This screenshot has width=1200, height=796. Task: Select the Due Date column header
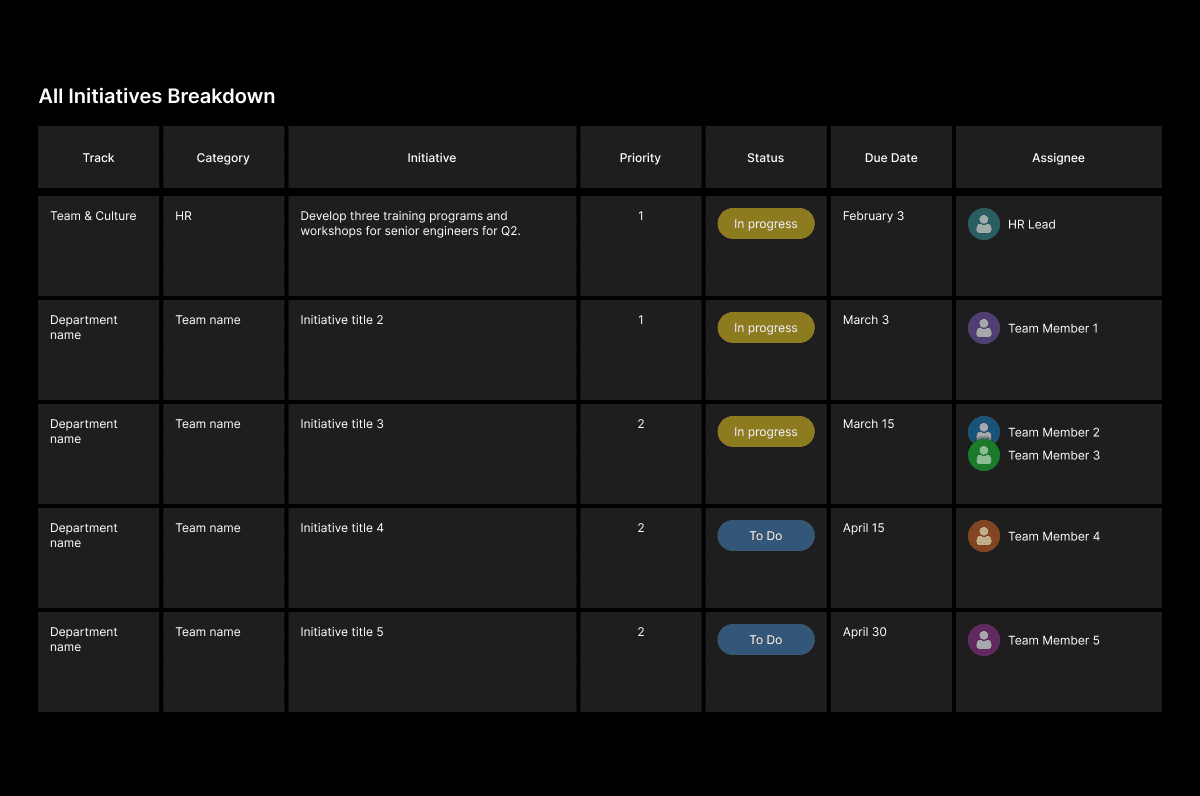point(891,158)
